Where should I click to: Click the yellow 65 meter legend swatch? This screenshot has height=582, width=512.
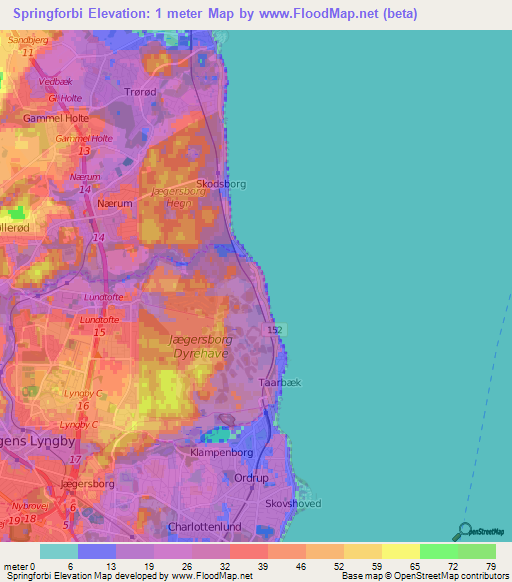pos(401,552)
